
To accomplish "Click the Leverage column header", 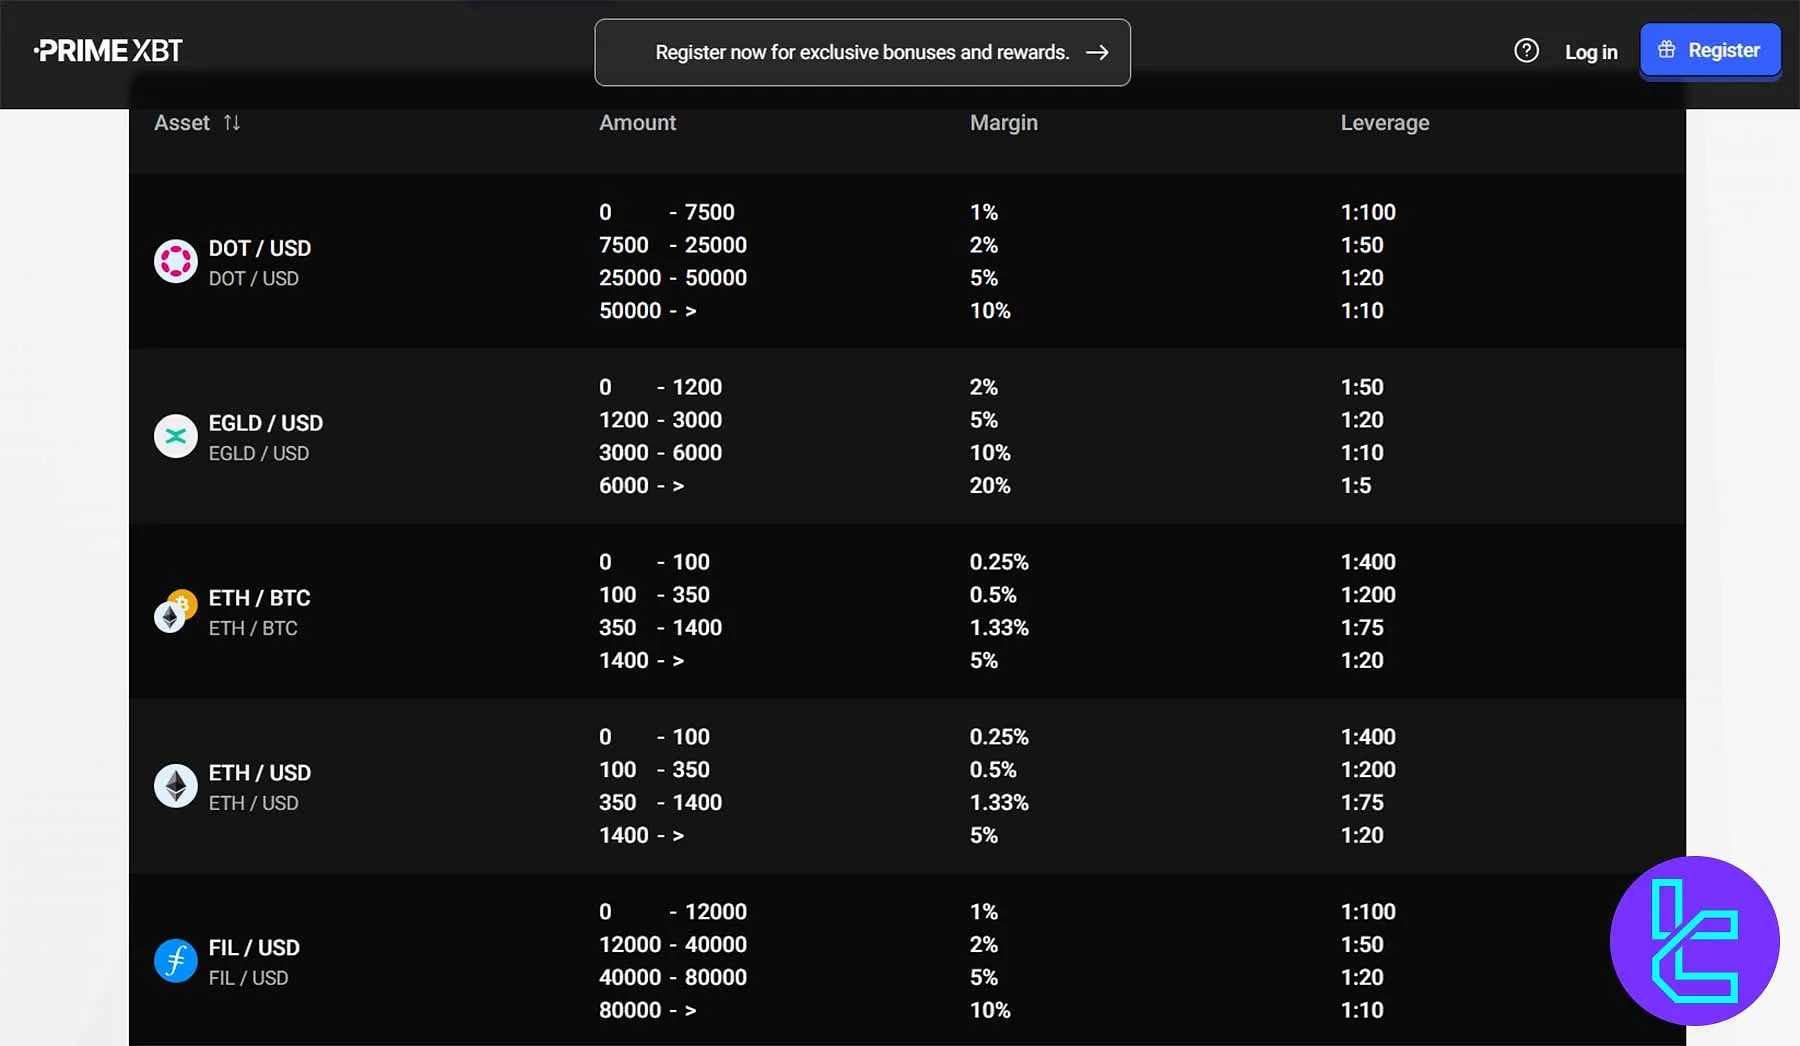I will coord(1384,122).
